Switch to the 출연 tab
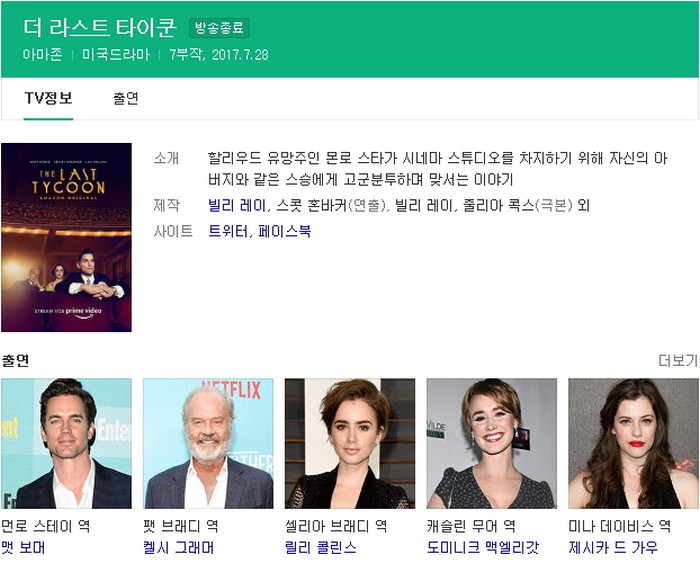 [126, 98]
